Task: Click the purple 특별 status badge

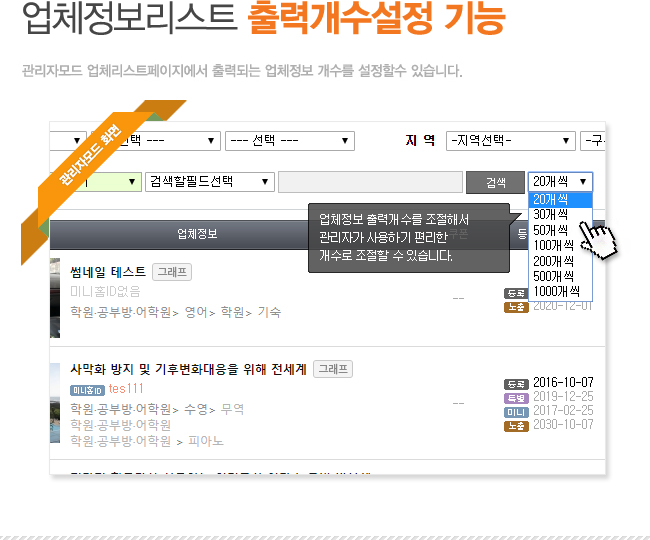Action: pos(516,399)
